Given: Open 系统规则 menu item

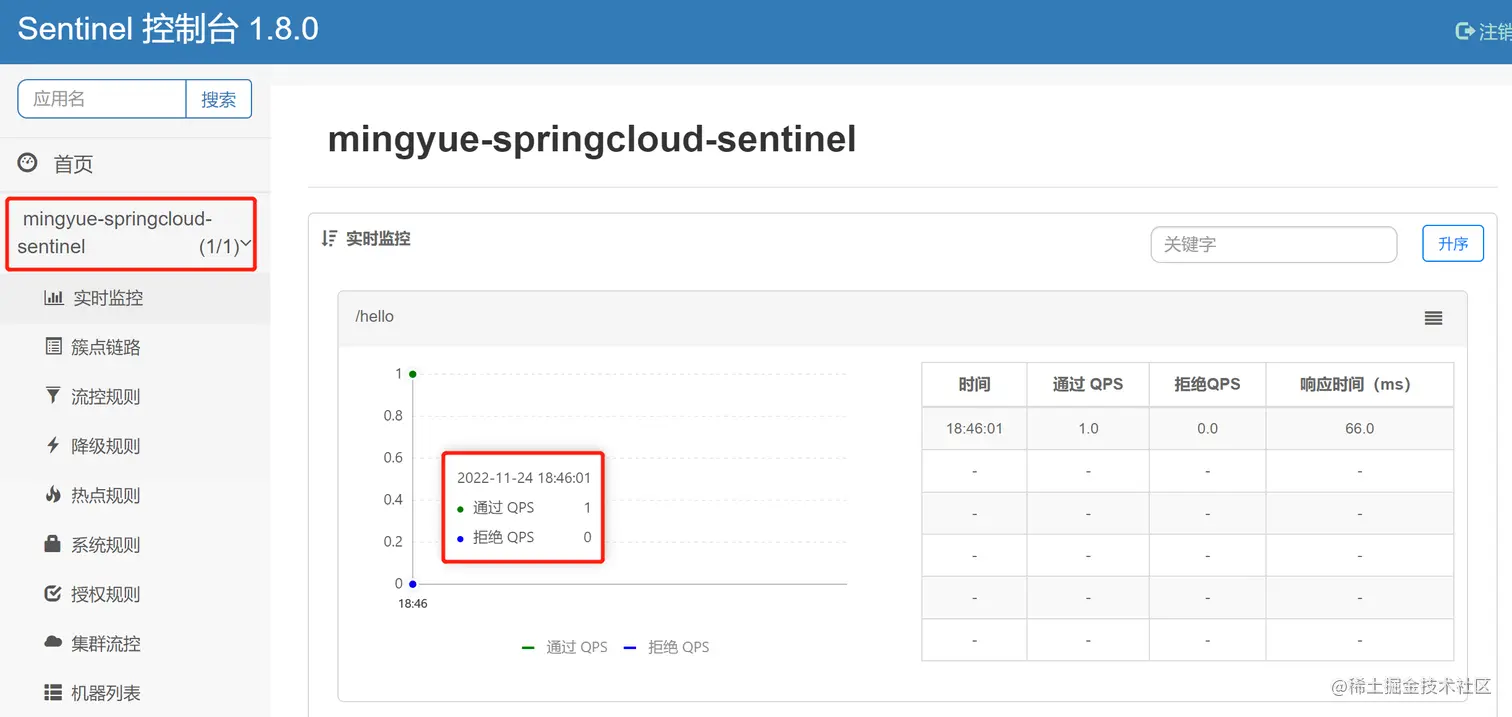Looking at the screenshot, I should [135, 545].
